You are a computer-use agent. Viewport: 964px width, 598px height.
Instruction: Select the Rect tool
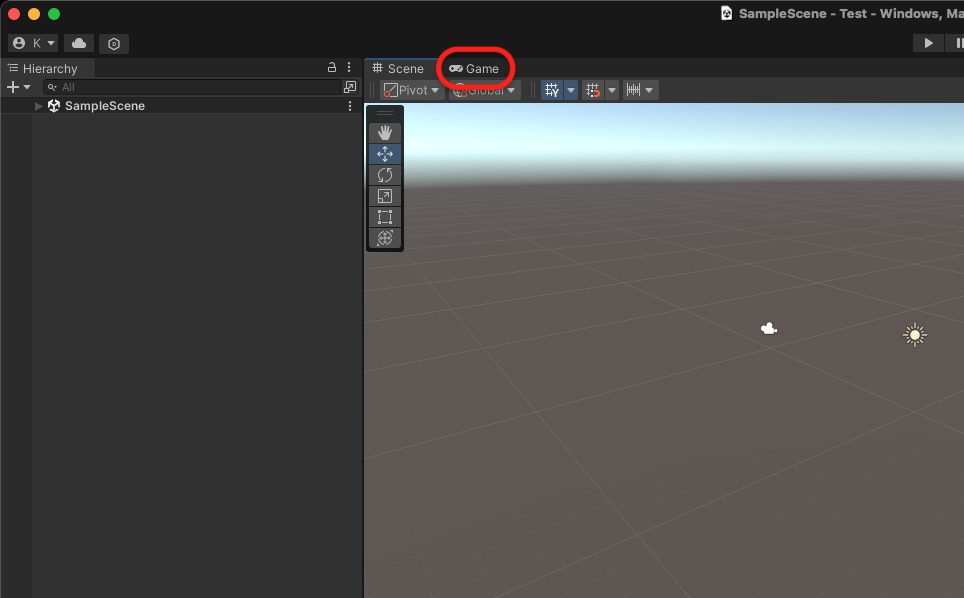pyautogui.click(x=385, y=217)
